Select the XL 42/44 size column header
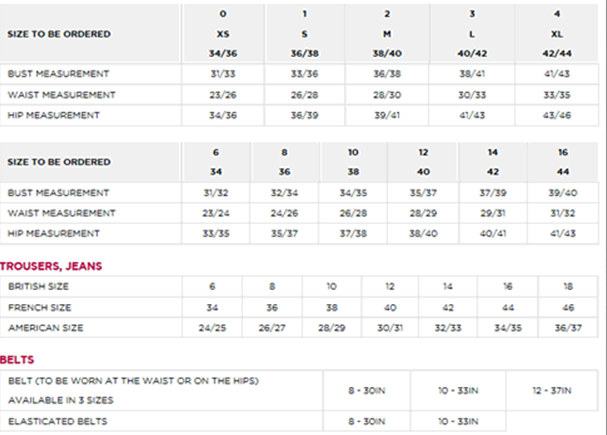The image size is (607, 435). pyautogui.click(x=557, y=34)
